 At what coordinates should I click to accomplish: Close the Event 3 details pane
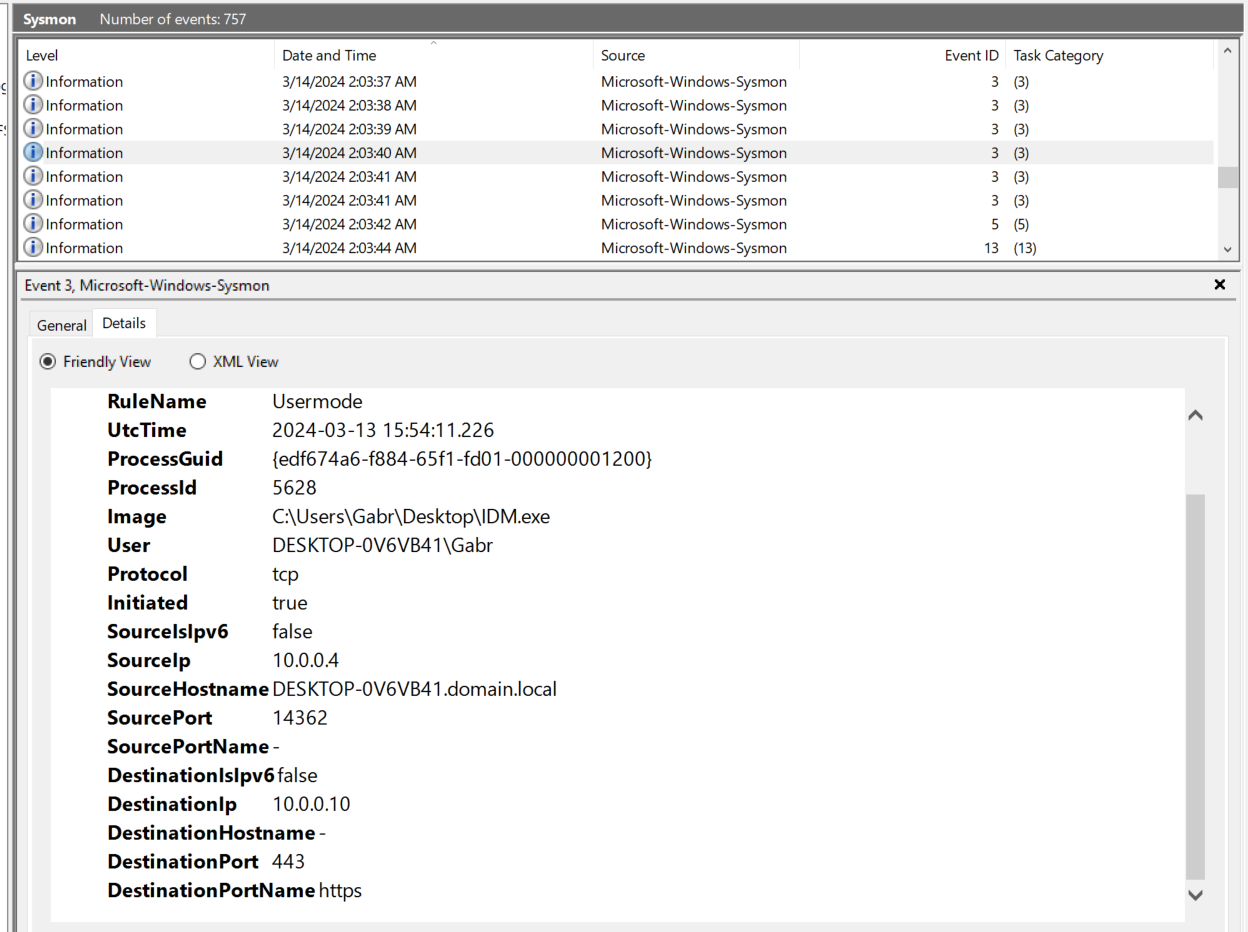1219,285
